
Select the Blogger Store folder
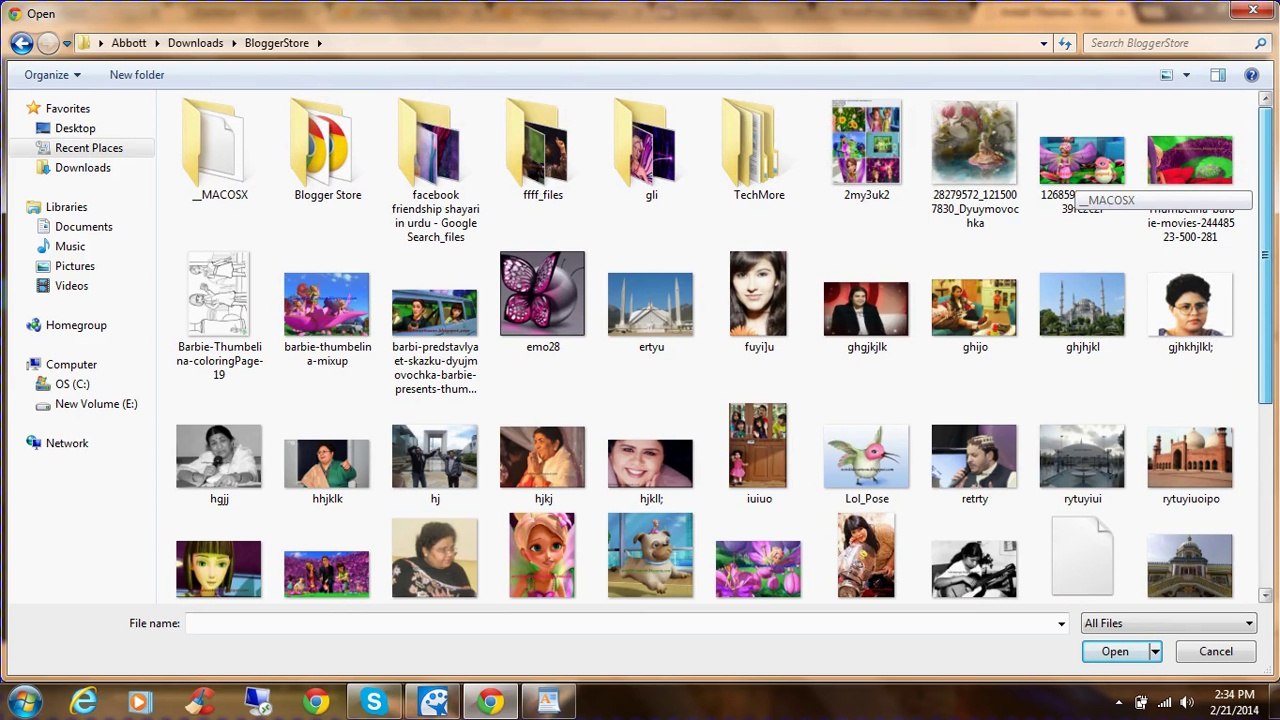click(327, 150)
